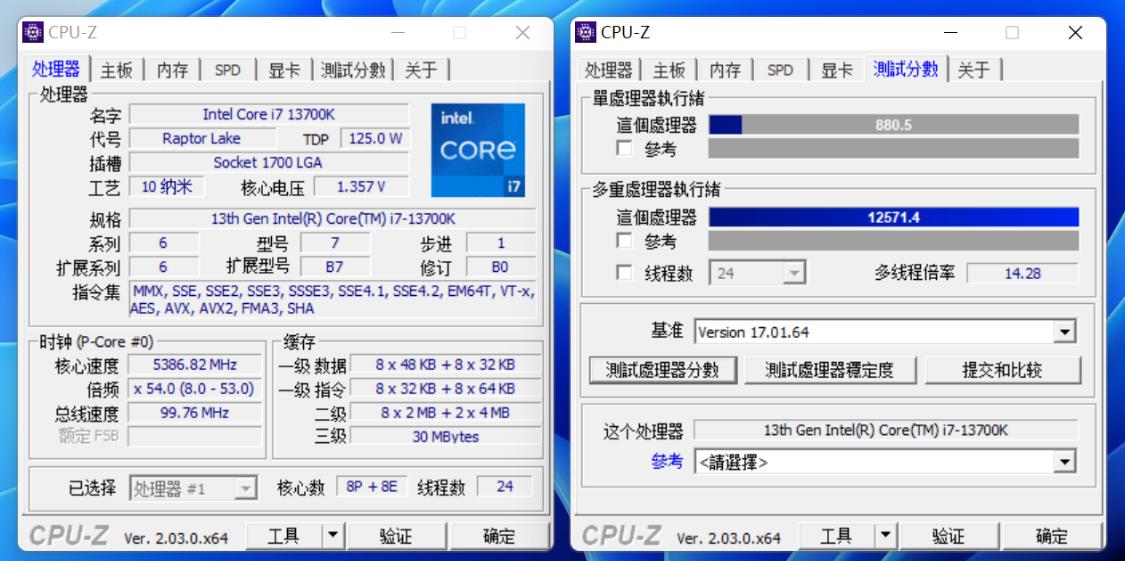Click 測試處理器分數 button
Viewport: 1125px width, 561px height.
[663, 370]
